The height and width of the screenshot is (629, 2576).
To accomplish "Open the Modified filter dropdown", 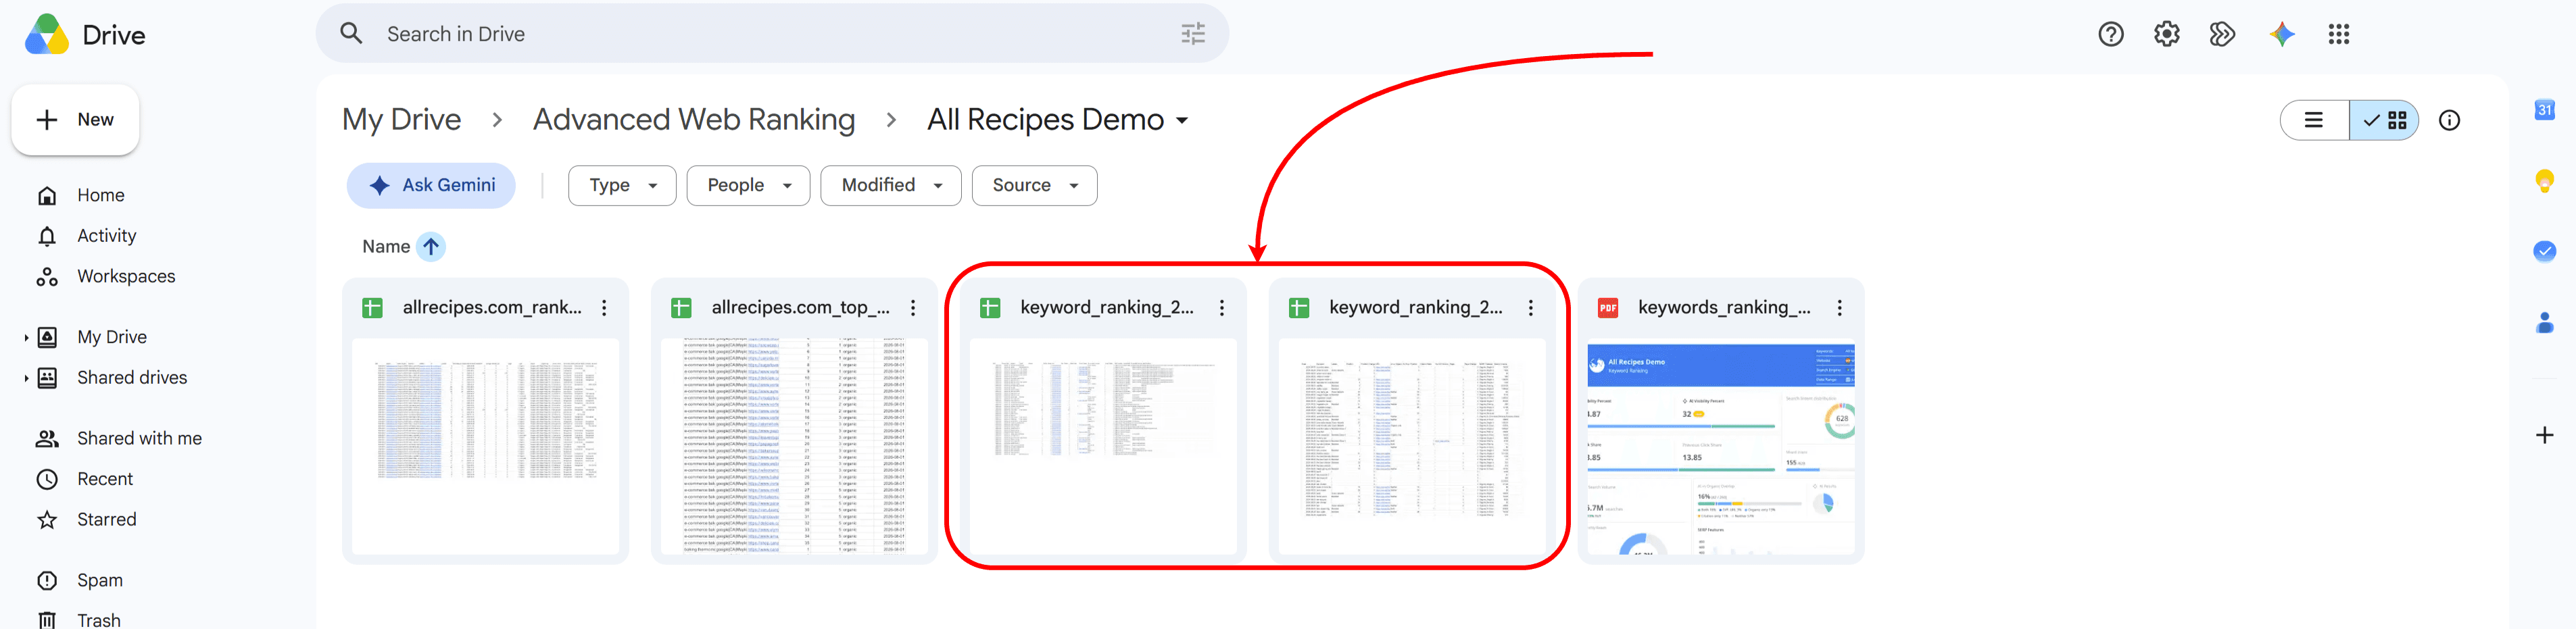I will 891,186.
